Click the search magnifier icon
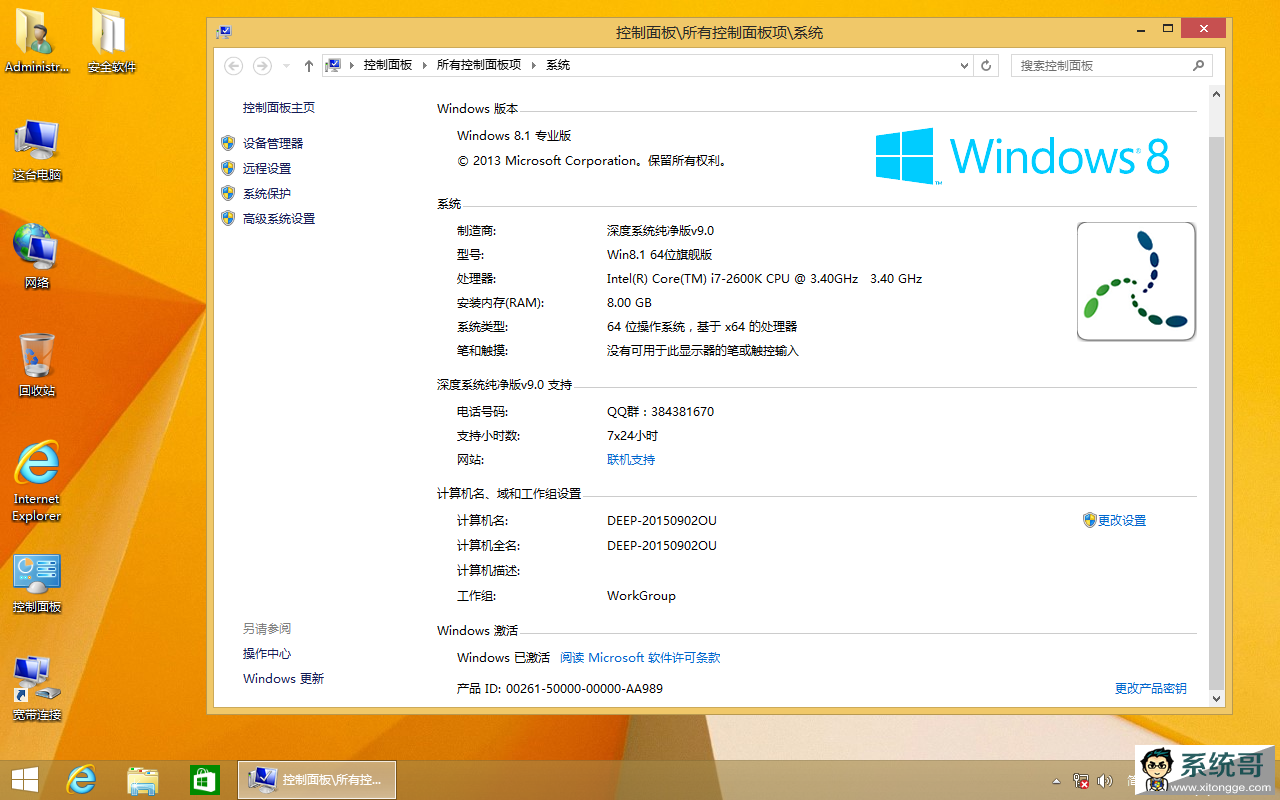The width and height of the screenshot is (1280, 800). 1198,65
